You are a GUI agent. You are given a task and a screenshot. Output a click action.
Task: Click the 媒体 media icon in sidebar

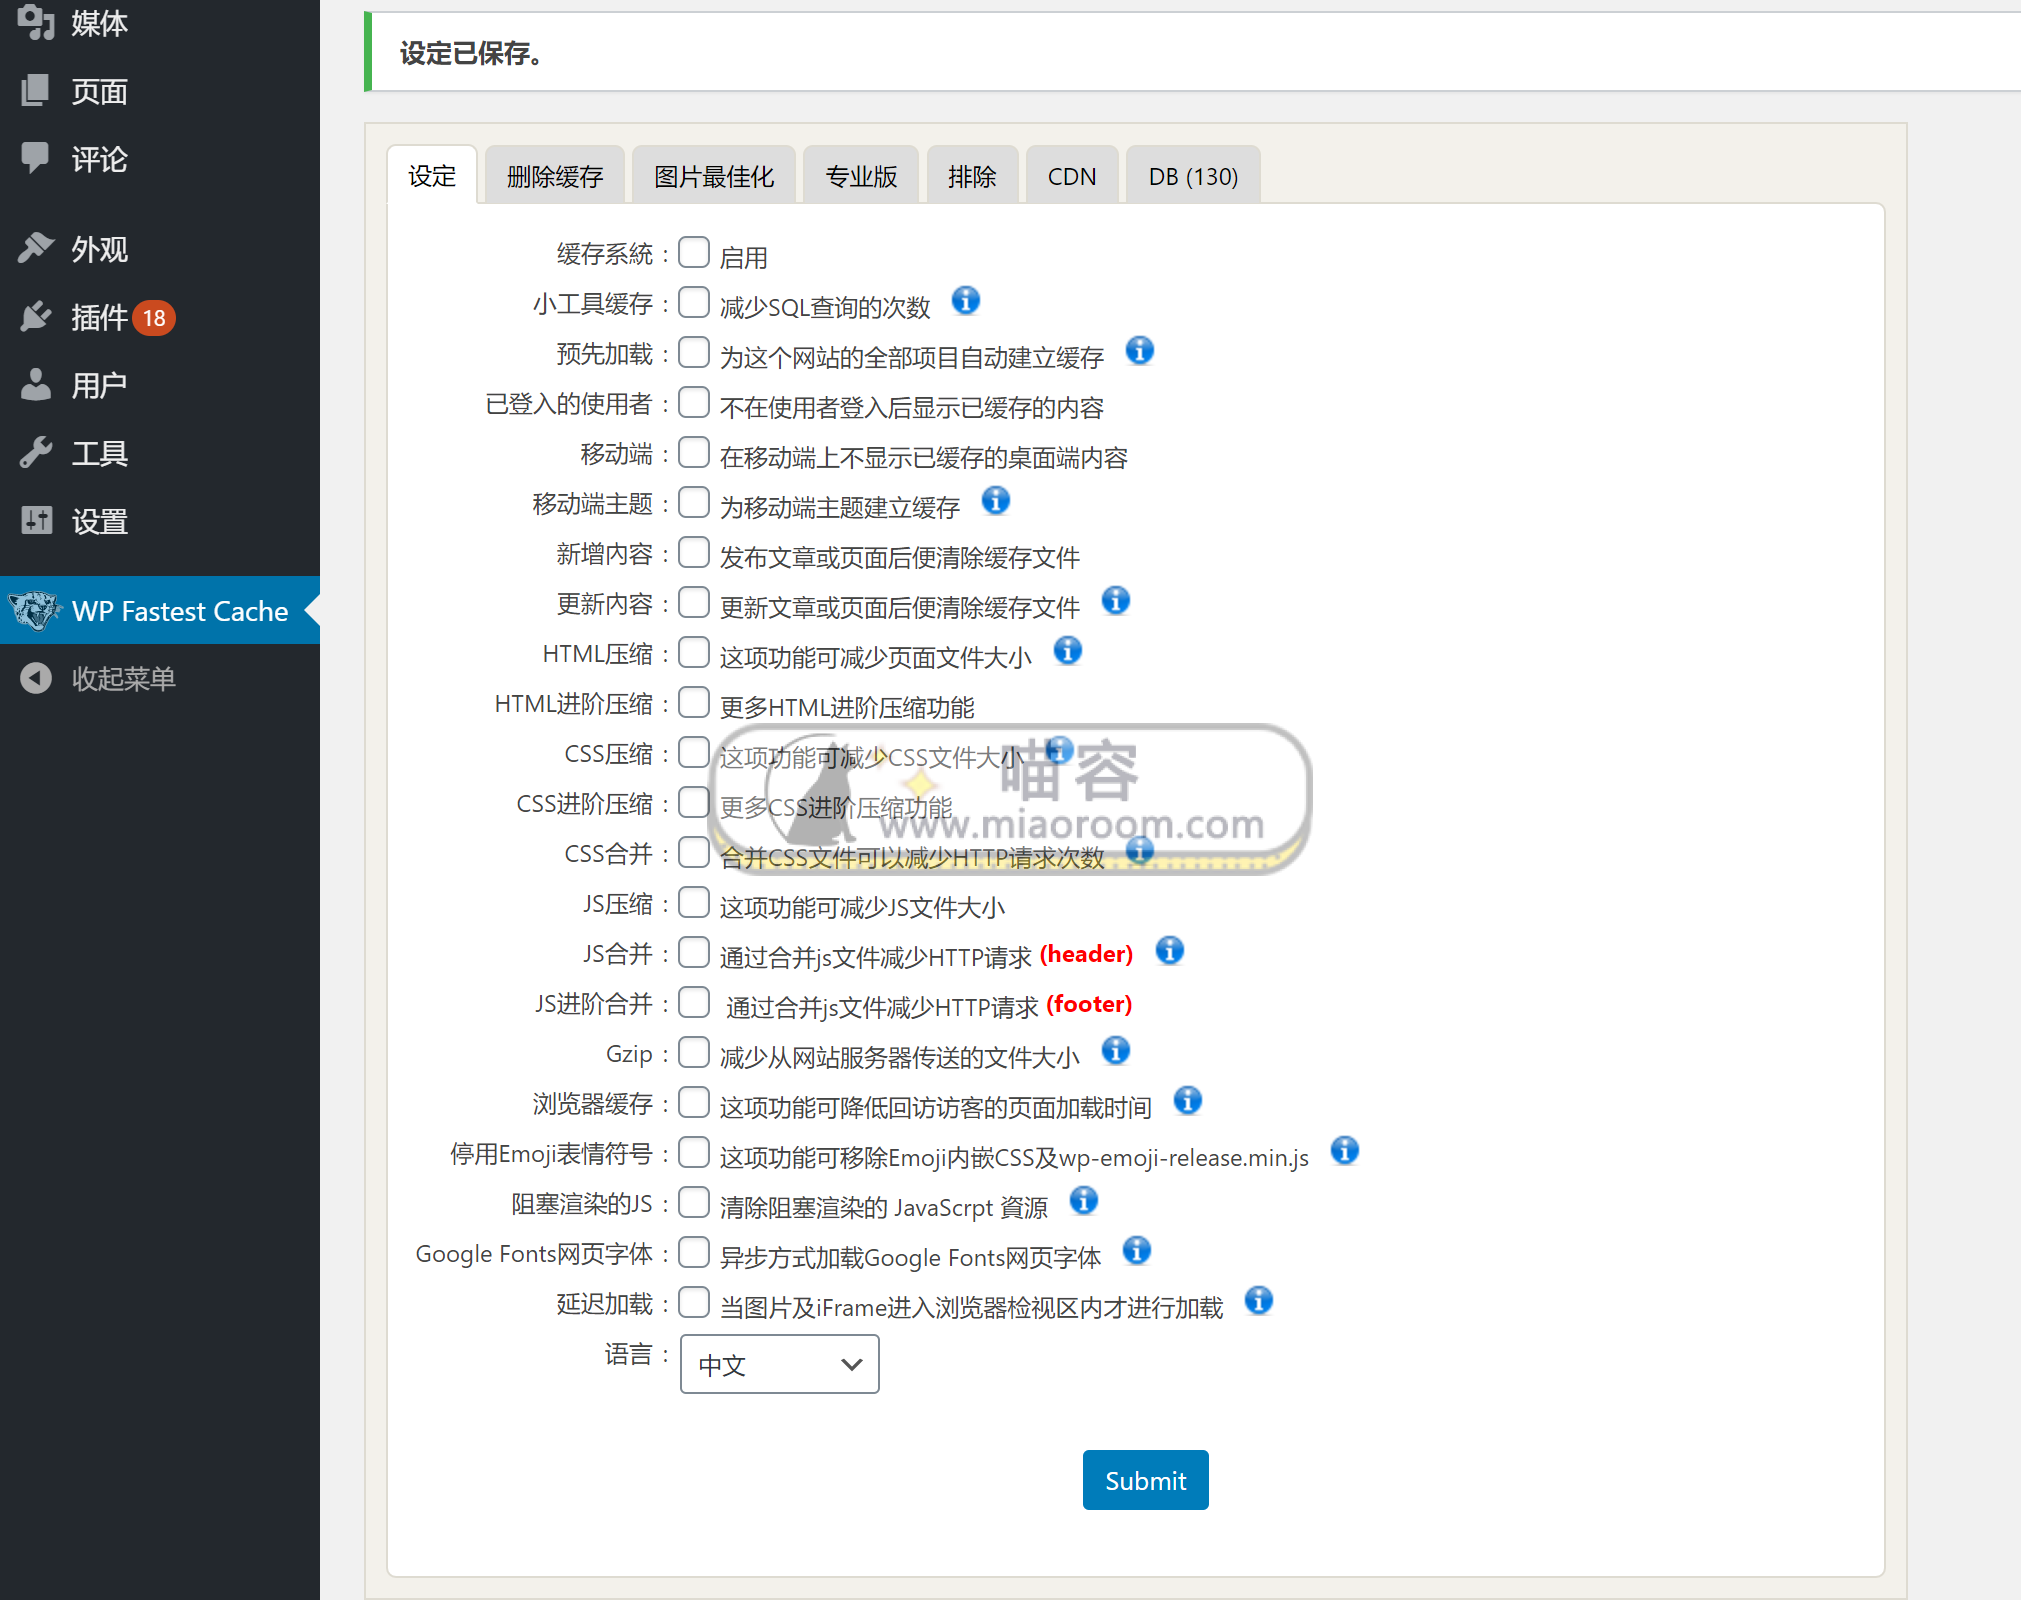pyautogui.click(x=36, y=22)
